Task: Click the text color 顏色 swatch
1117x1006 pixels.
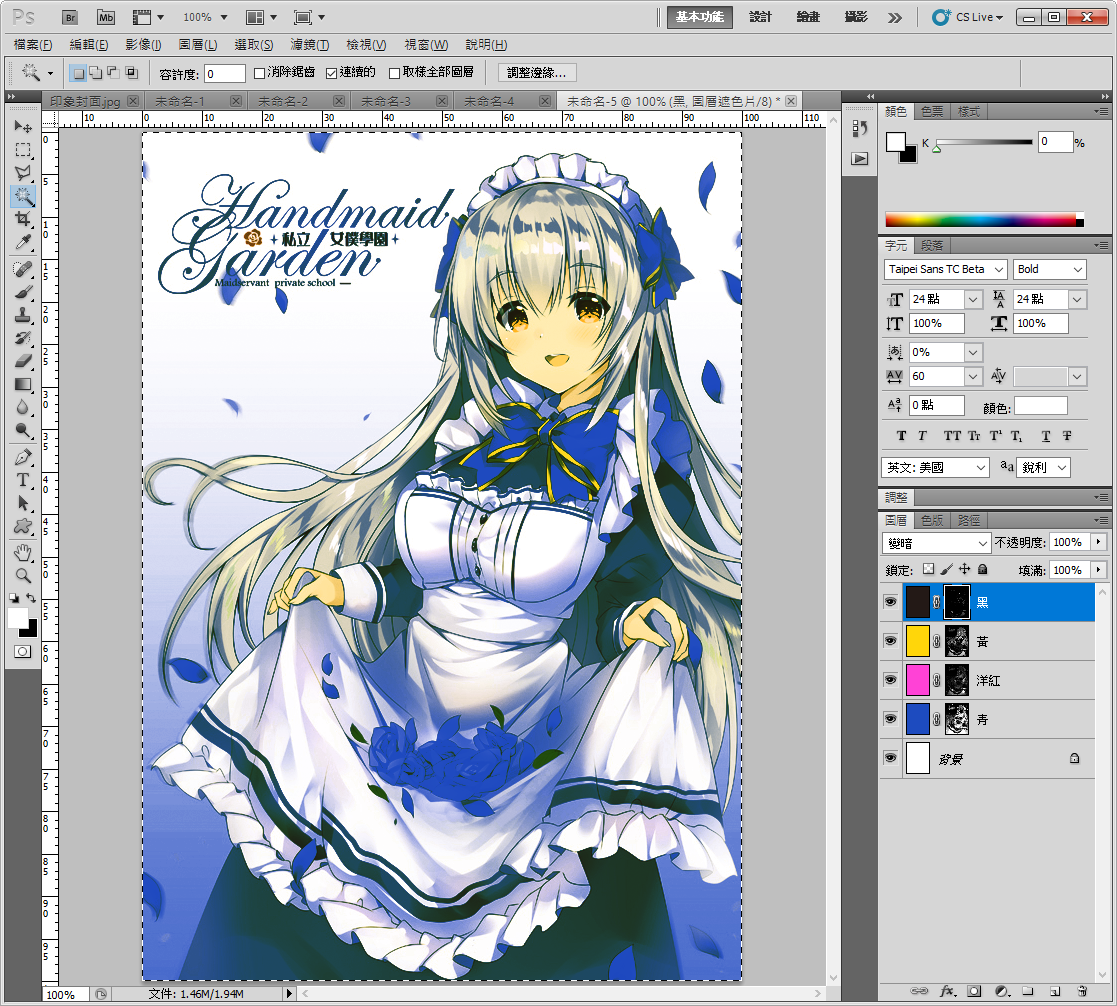Action: point(1041,406)
